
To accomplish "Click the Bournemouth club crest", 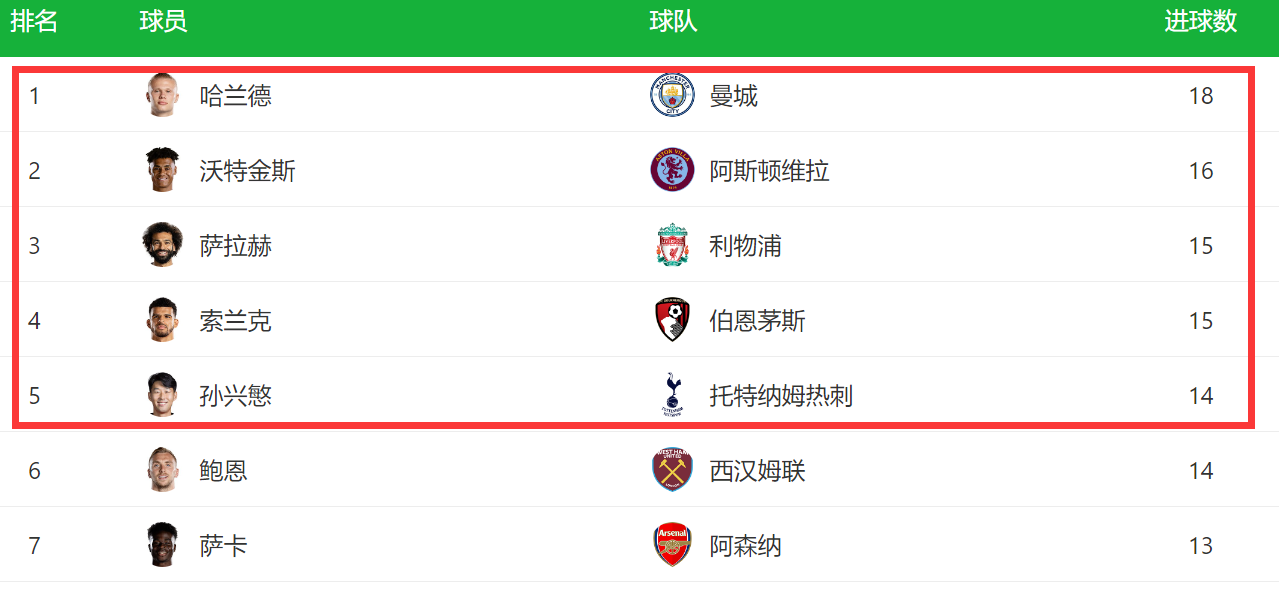I will pos(672,320).
